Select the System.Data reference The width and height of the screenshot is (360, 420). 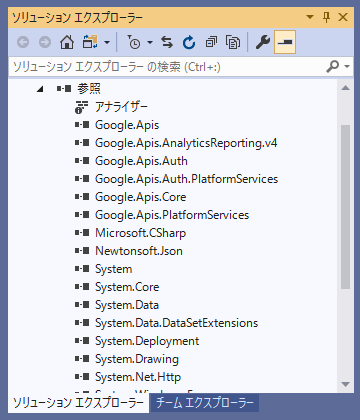click(x=127, y=305)
